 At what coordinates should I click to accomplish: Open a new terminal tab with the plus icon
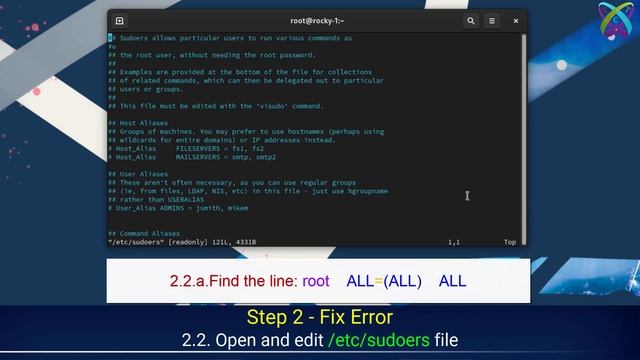[x=120, y=21]
